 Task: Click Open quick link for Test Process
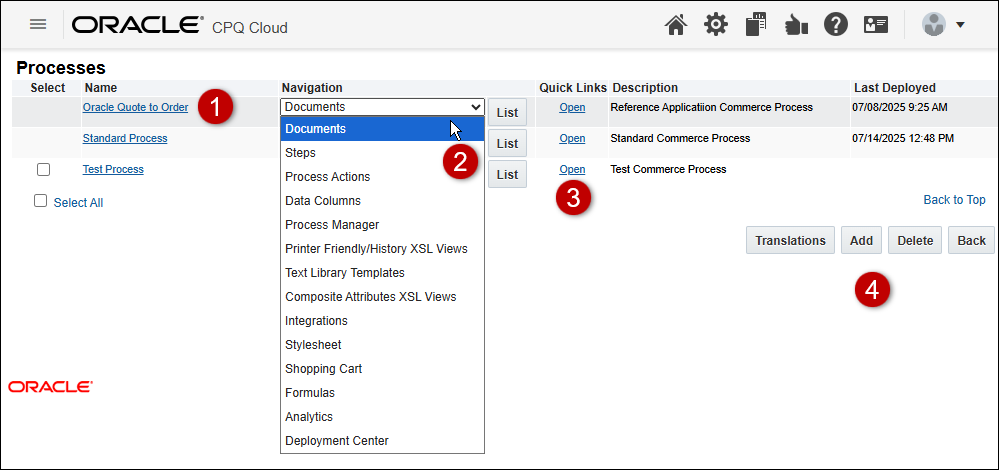[572, 169]
